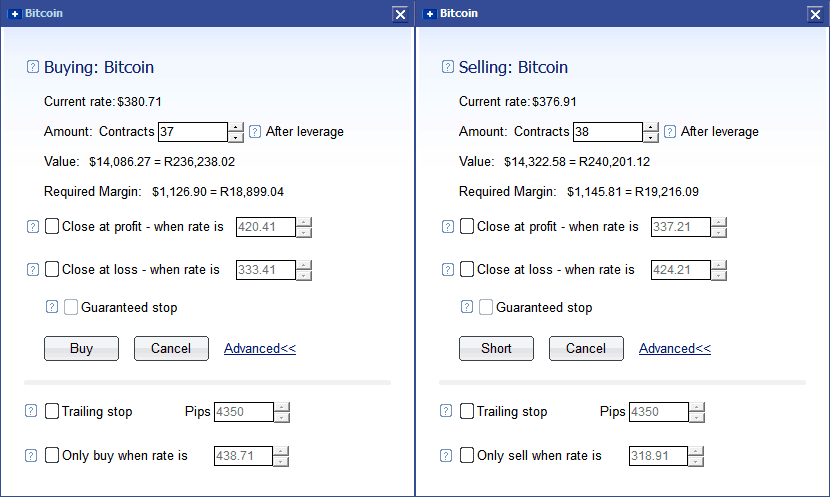Open Close at profit help icon in Buying window

33,227
